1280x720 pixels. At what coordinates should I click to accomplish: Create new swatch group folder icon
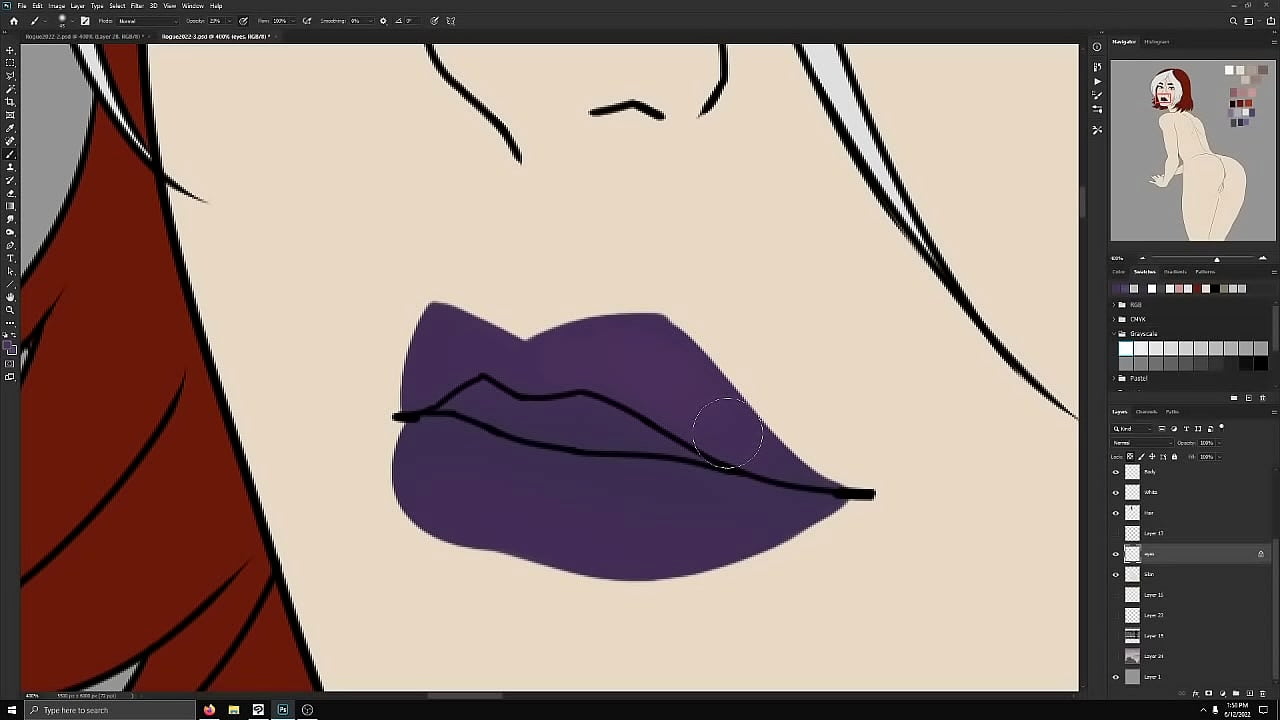[1234, 398]
